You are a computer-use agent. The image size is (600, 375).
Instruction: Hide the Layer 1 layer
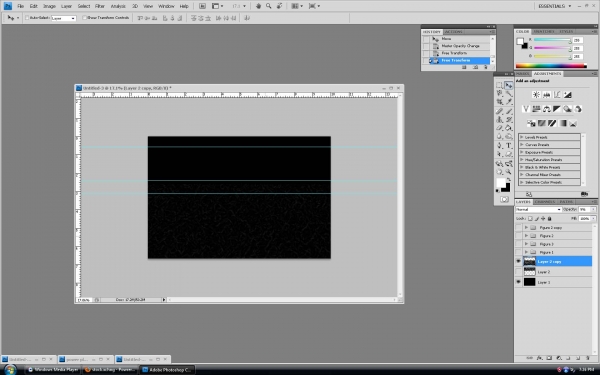tap(518, 282)
